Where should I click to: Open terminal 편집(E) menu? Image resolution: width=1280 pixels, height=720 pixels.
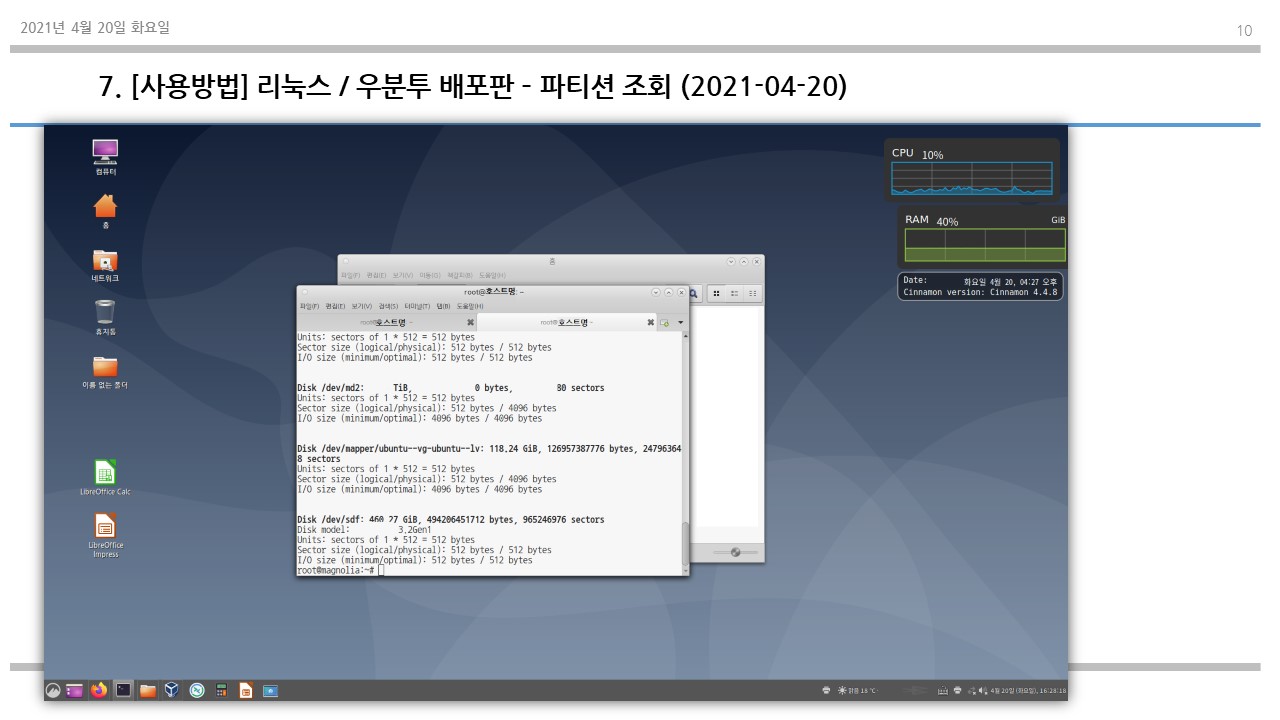pyautogui.click(x=335, y=306)
